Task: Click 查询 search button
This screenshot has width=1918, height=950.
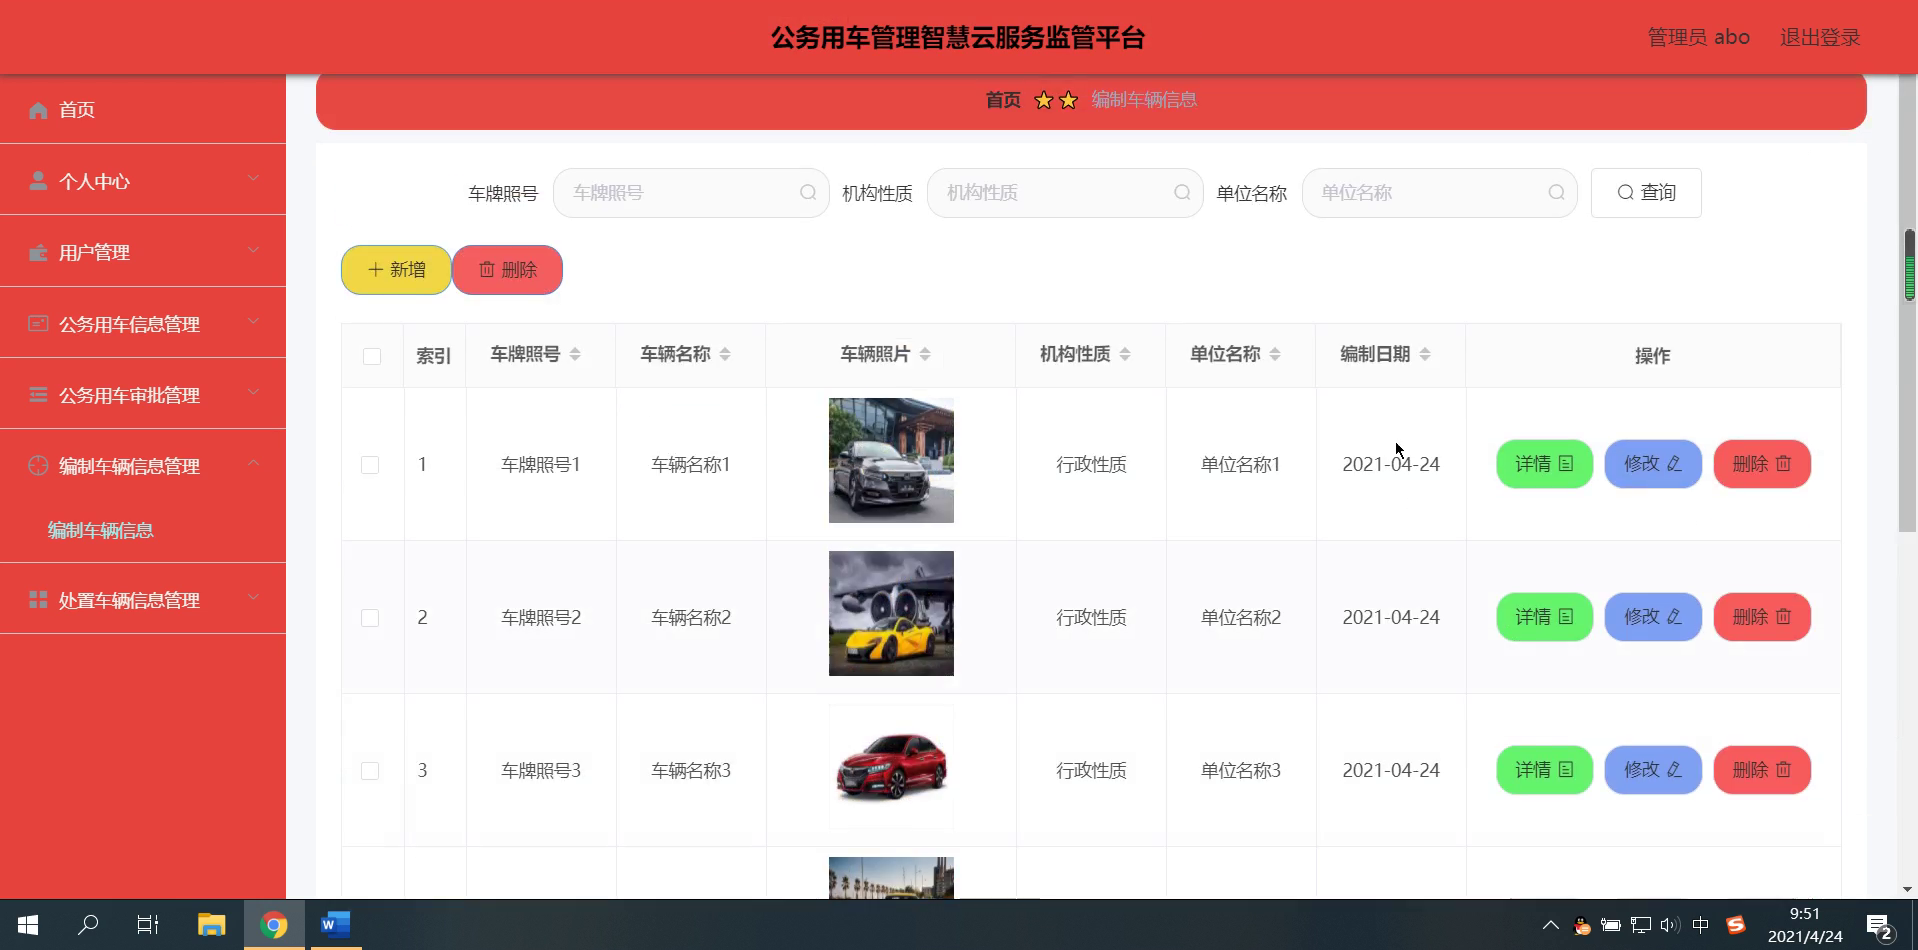Action: (1646, 193)
